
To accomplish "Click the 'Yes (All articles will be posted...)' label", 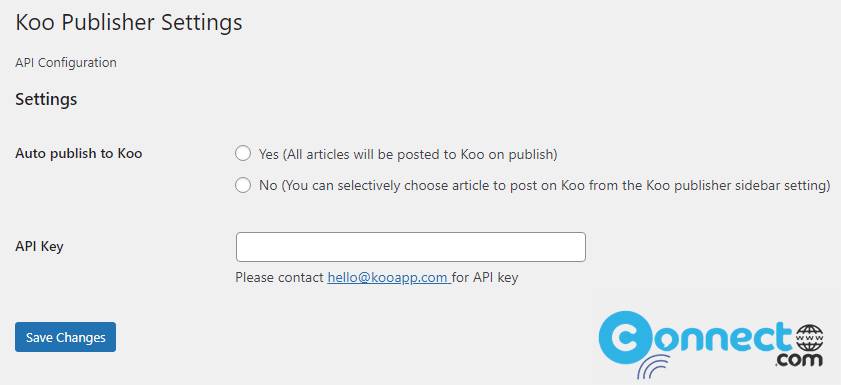I will (408, 154).
